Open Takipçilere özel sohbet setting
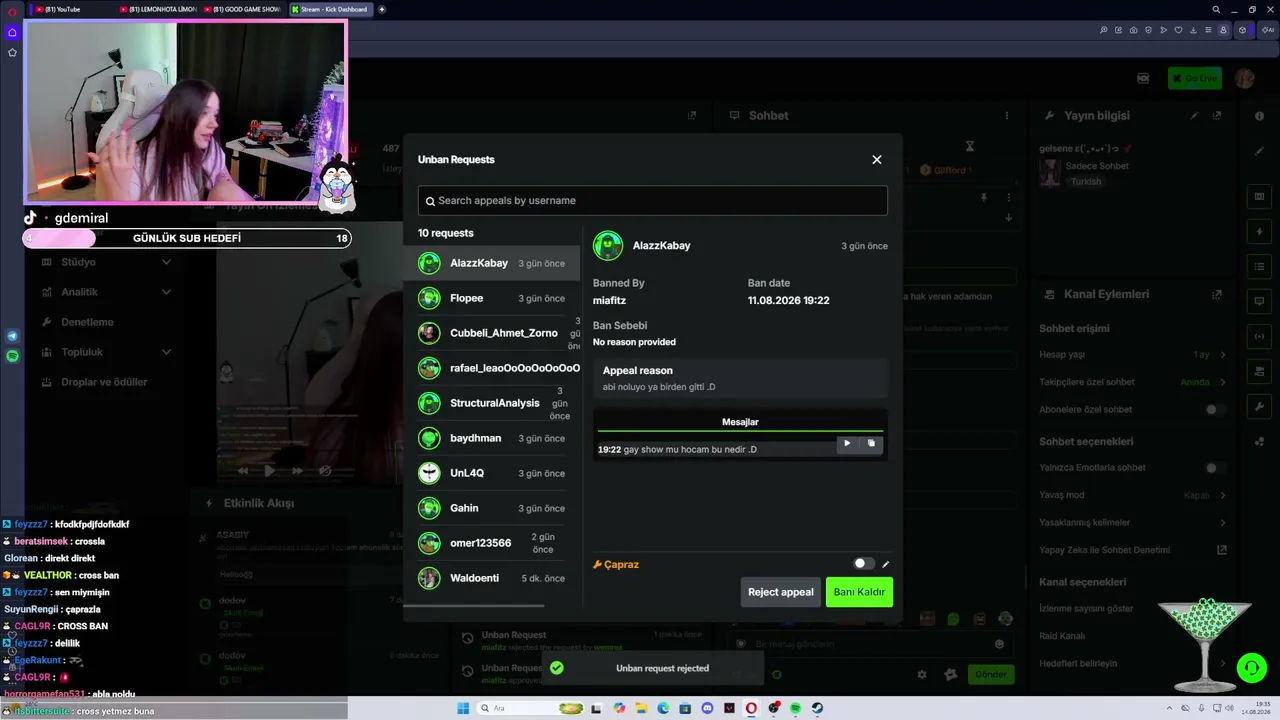Screen dimensions: 1280x720 1133,382
